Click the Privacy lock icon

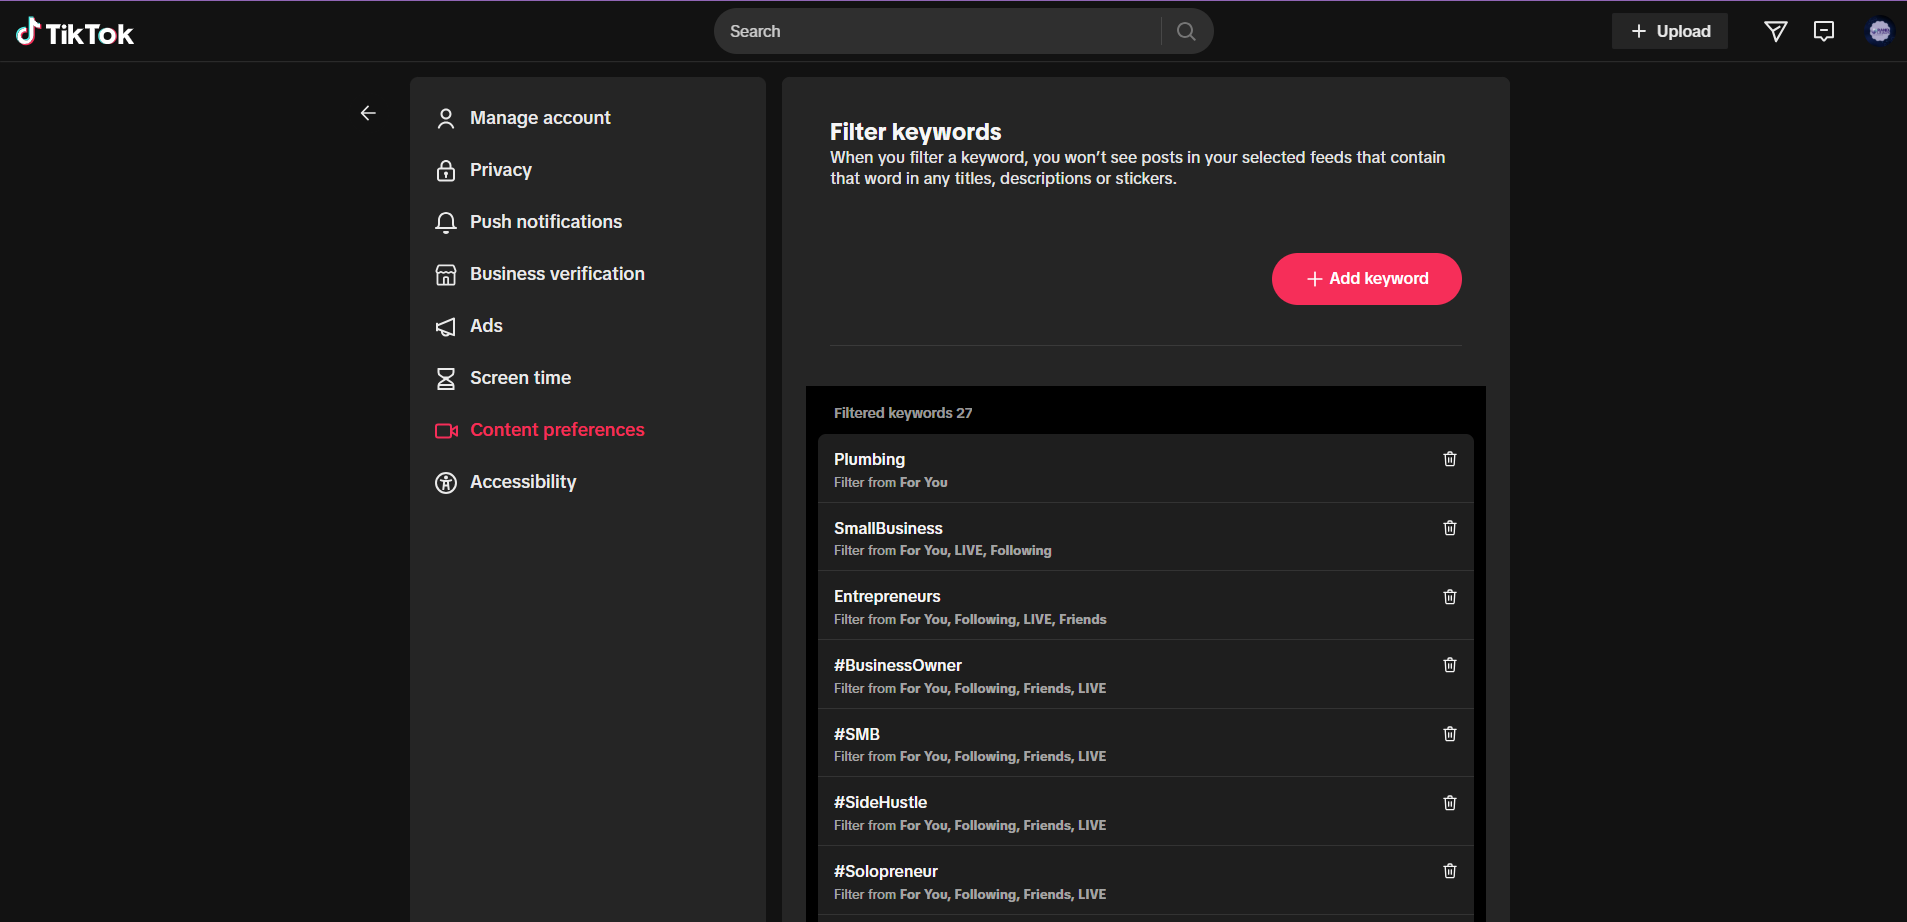[x=446, y=170]
